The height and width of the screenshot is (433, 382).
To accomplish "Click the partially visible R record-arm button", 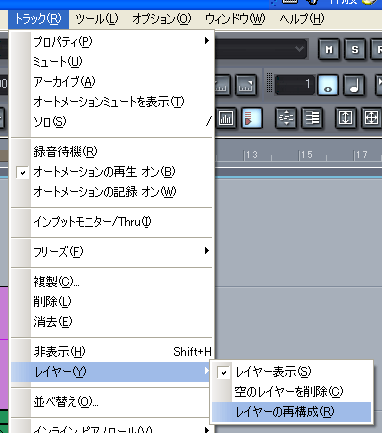I will [377, 50].
